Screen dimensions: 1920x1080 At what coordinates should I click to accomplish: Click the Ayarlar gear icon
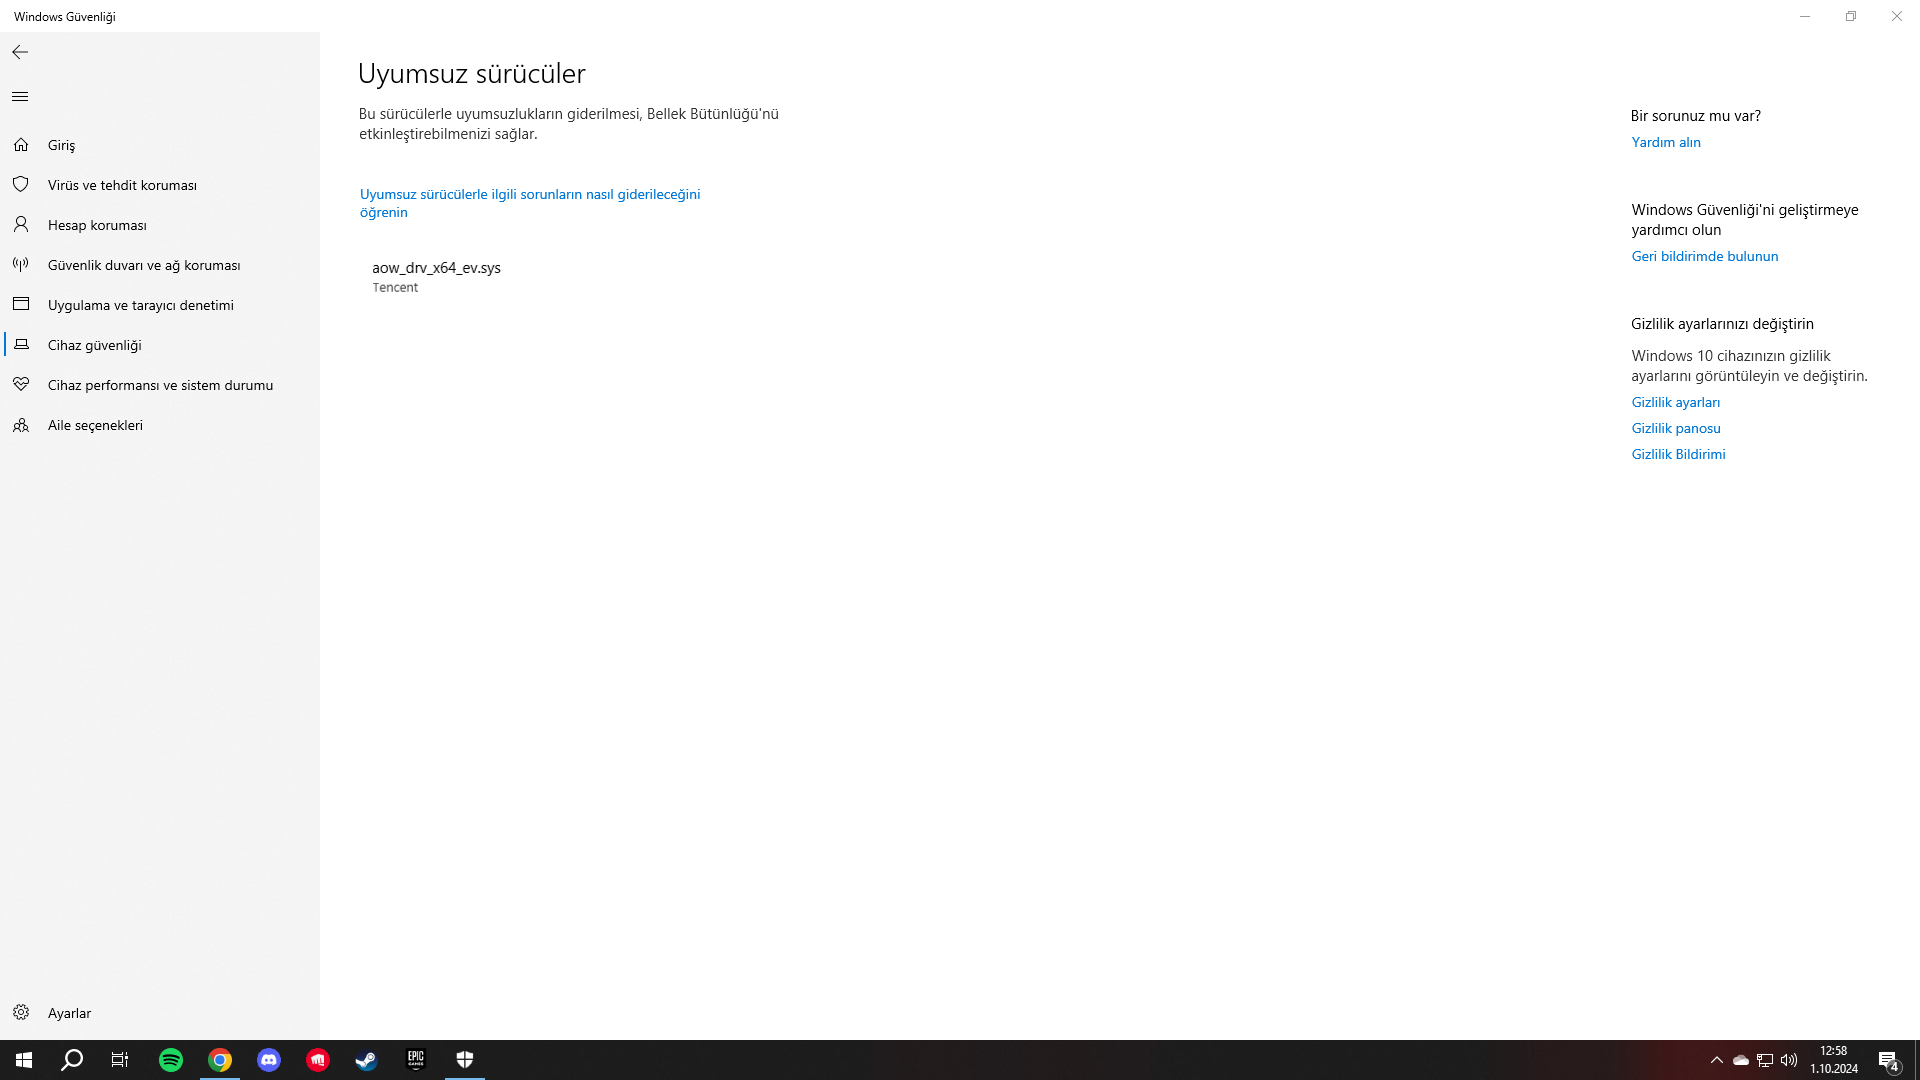pyautogui.click(x=21, y=1013)
